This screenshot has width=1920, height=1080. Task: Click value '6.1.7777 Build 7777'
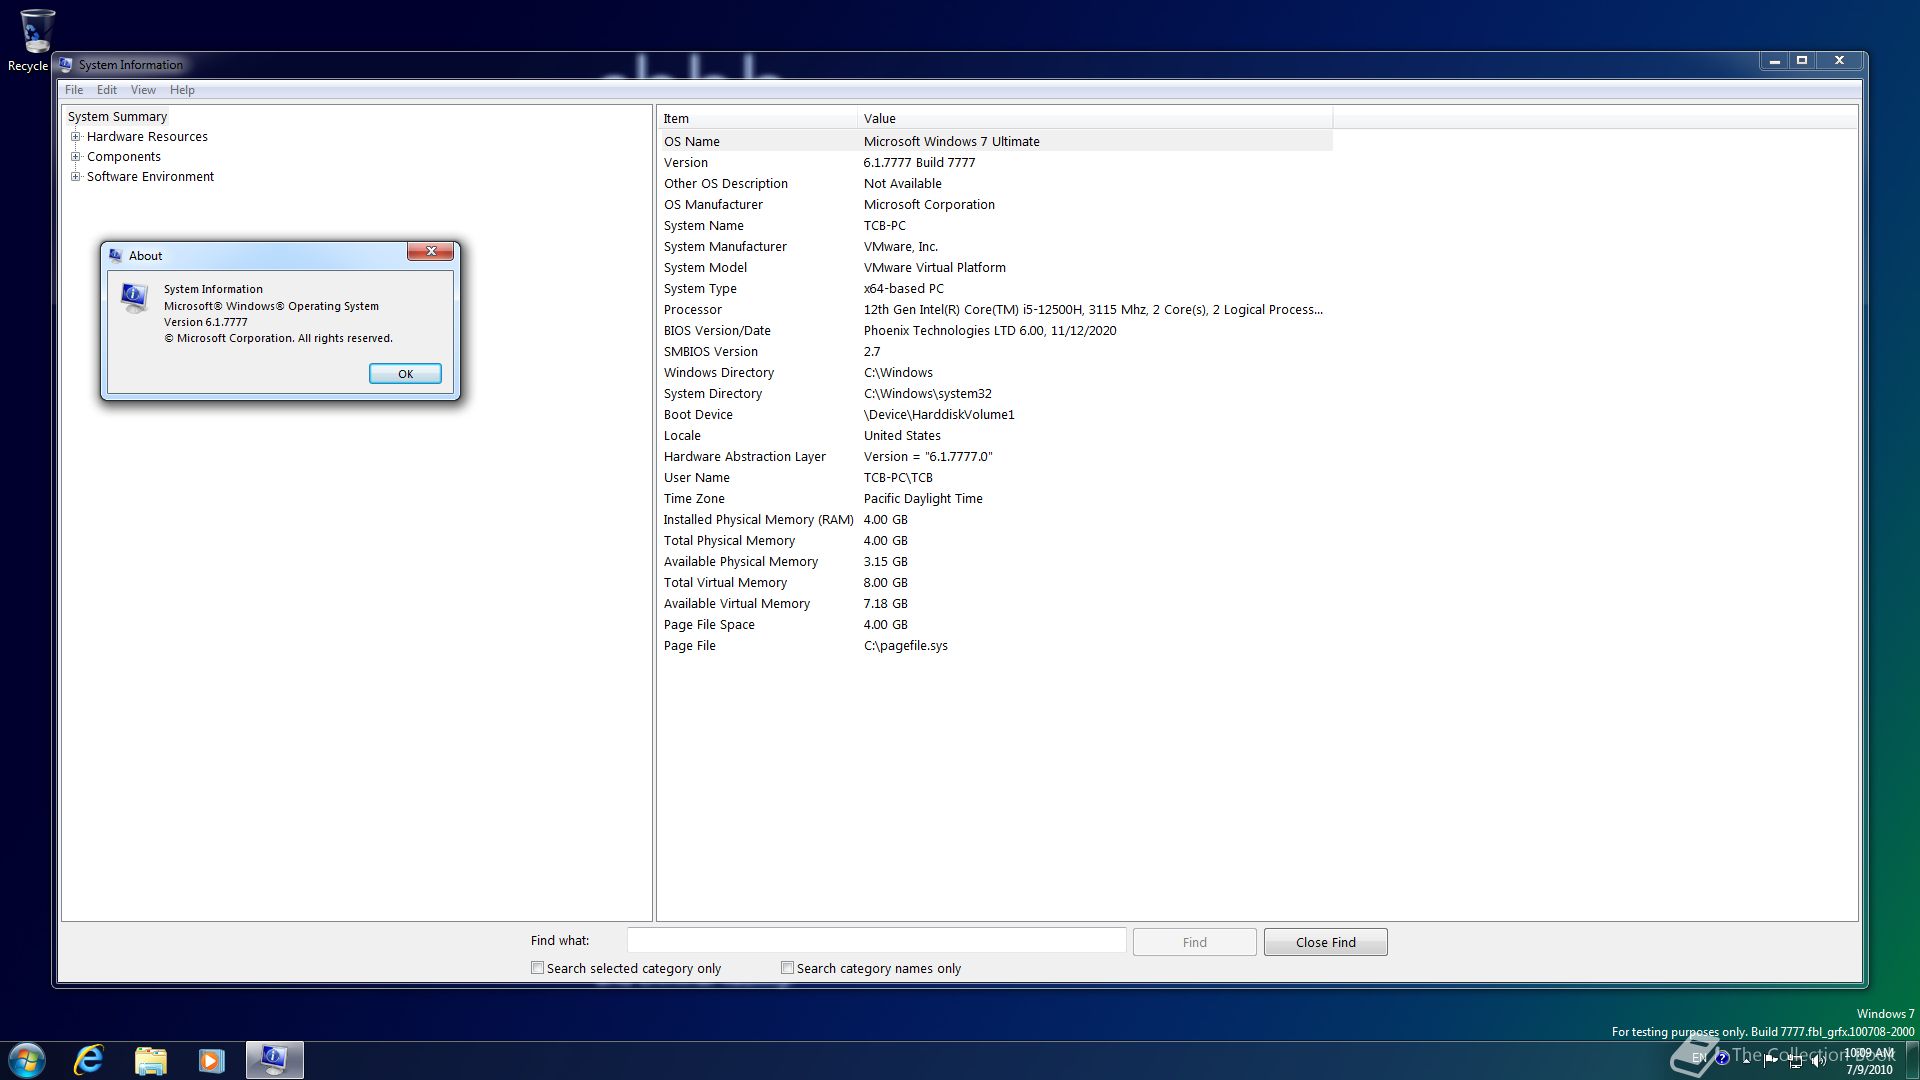tap(919, 163)
